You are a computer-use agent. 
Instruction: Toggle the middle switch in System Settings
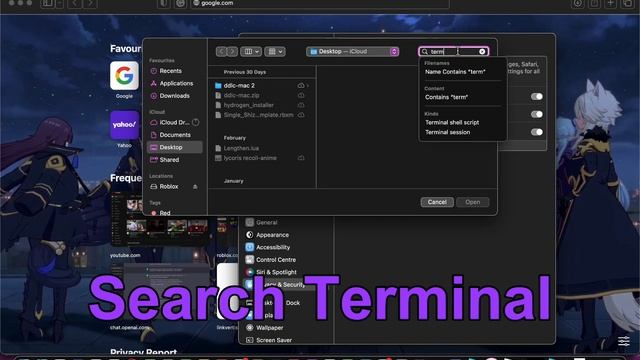[x=537, y=114]
